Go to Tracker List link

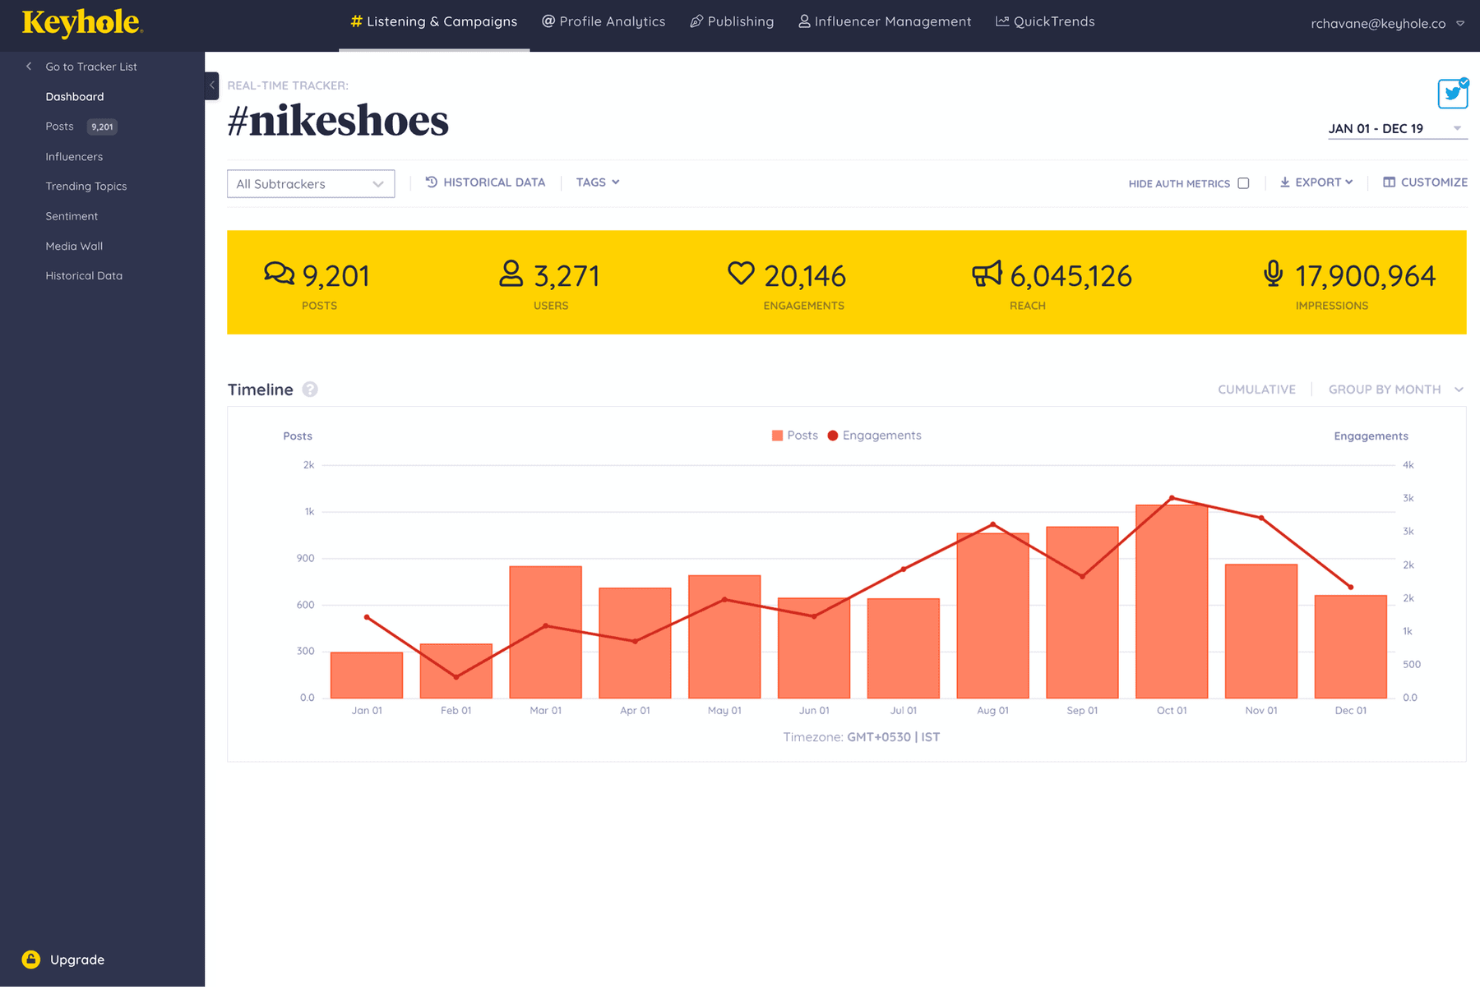(x=91, y=66)
